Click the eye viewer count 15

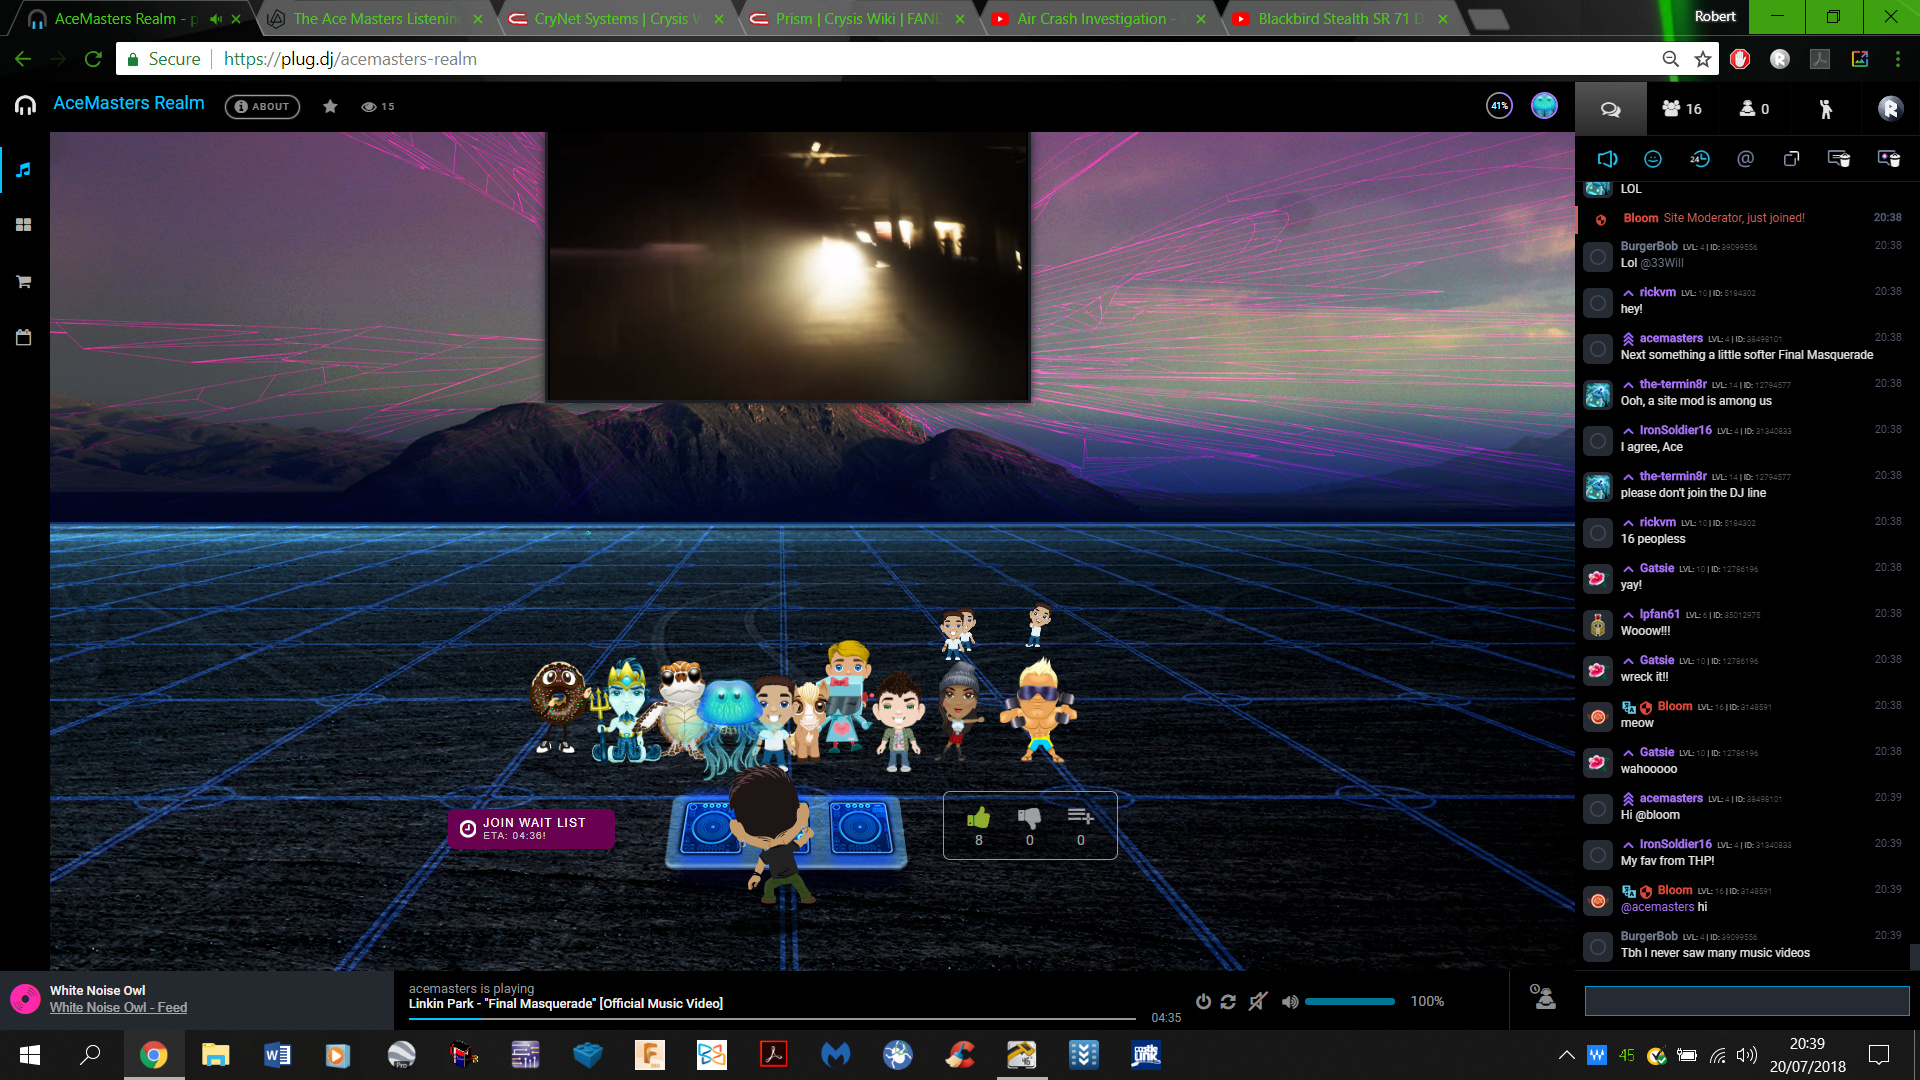coord(378,106)
